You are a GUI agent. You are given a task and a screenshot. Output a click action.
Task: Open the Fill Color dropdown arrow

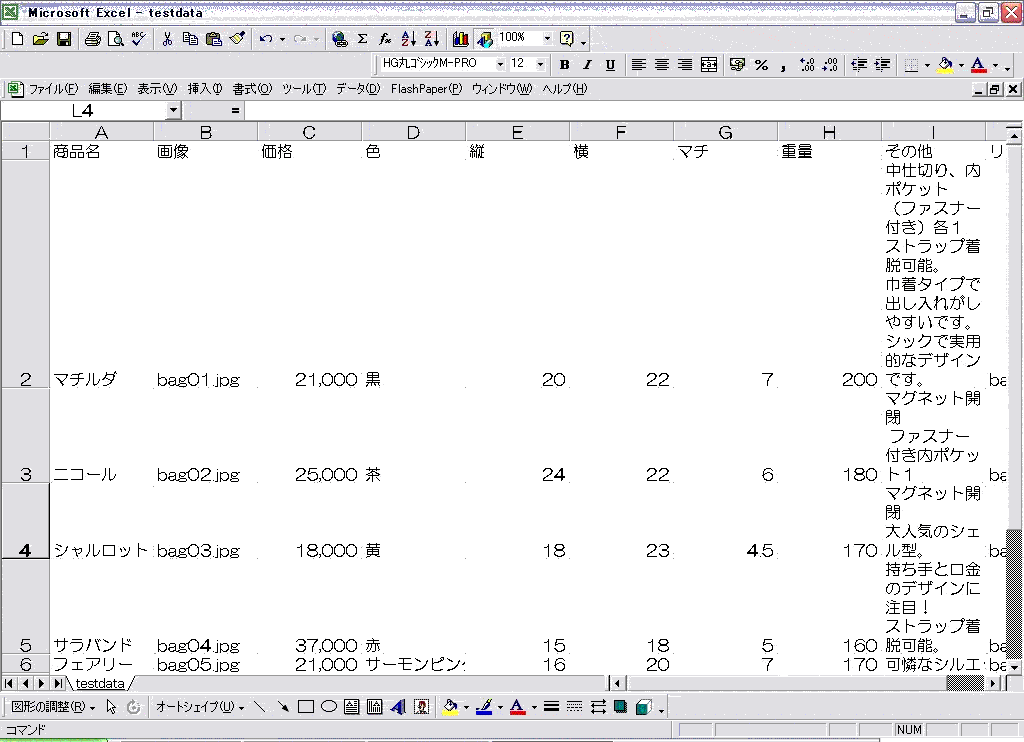click(x=961, y=65)
